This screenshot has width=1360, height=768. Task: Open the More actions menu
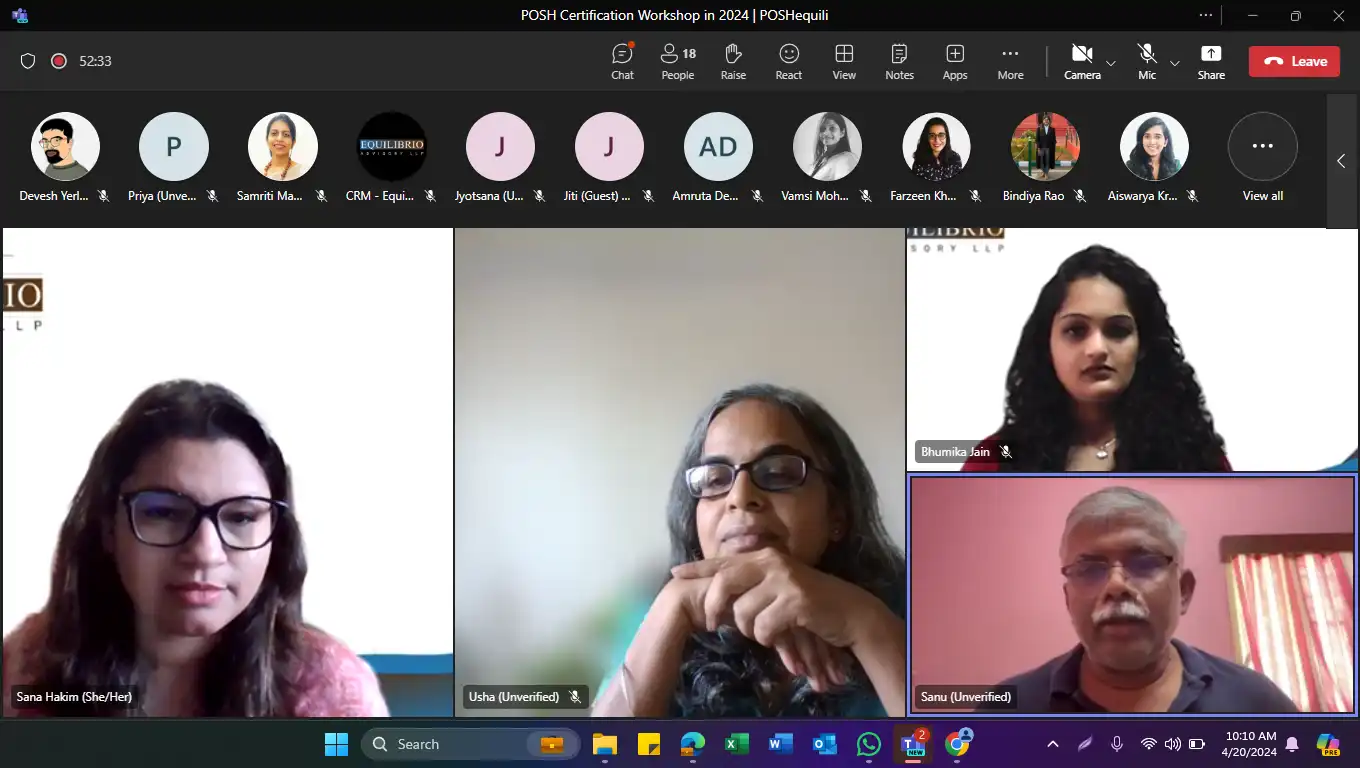[x=1010, y=61]
